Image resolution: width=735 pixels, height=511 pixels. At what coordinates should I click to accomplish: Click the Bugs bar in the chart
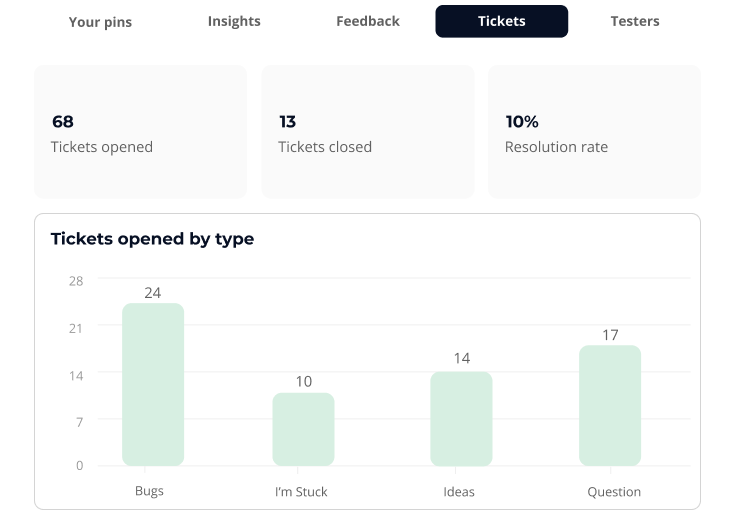pyautogui.click(x=153, y=384)
